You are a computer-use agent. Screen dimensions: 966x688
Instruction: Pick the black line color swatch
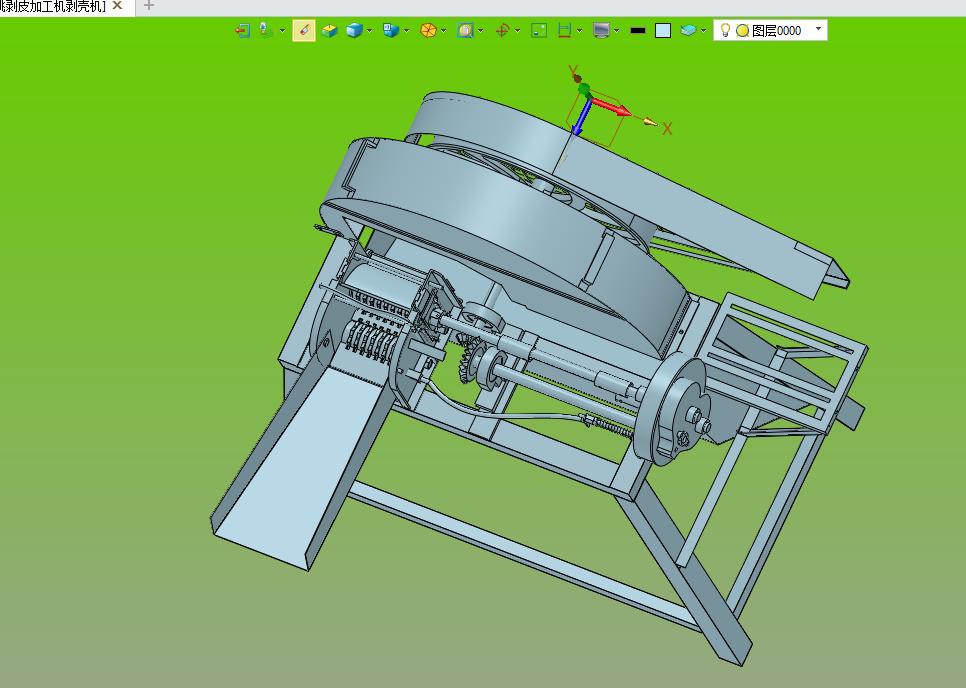[x=638, y=30]
